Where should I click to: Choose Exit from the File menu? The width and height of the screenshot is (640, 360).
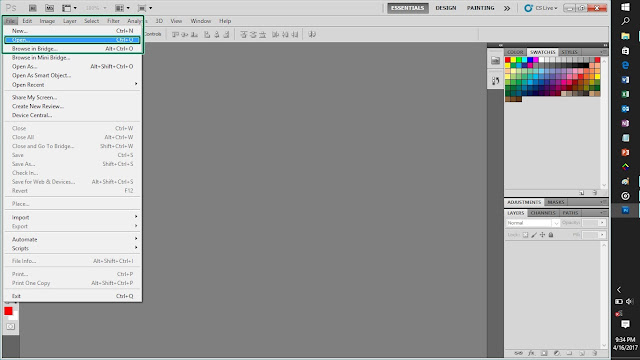click(x=73, y=296)
